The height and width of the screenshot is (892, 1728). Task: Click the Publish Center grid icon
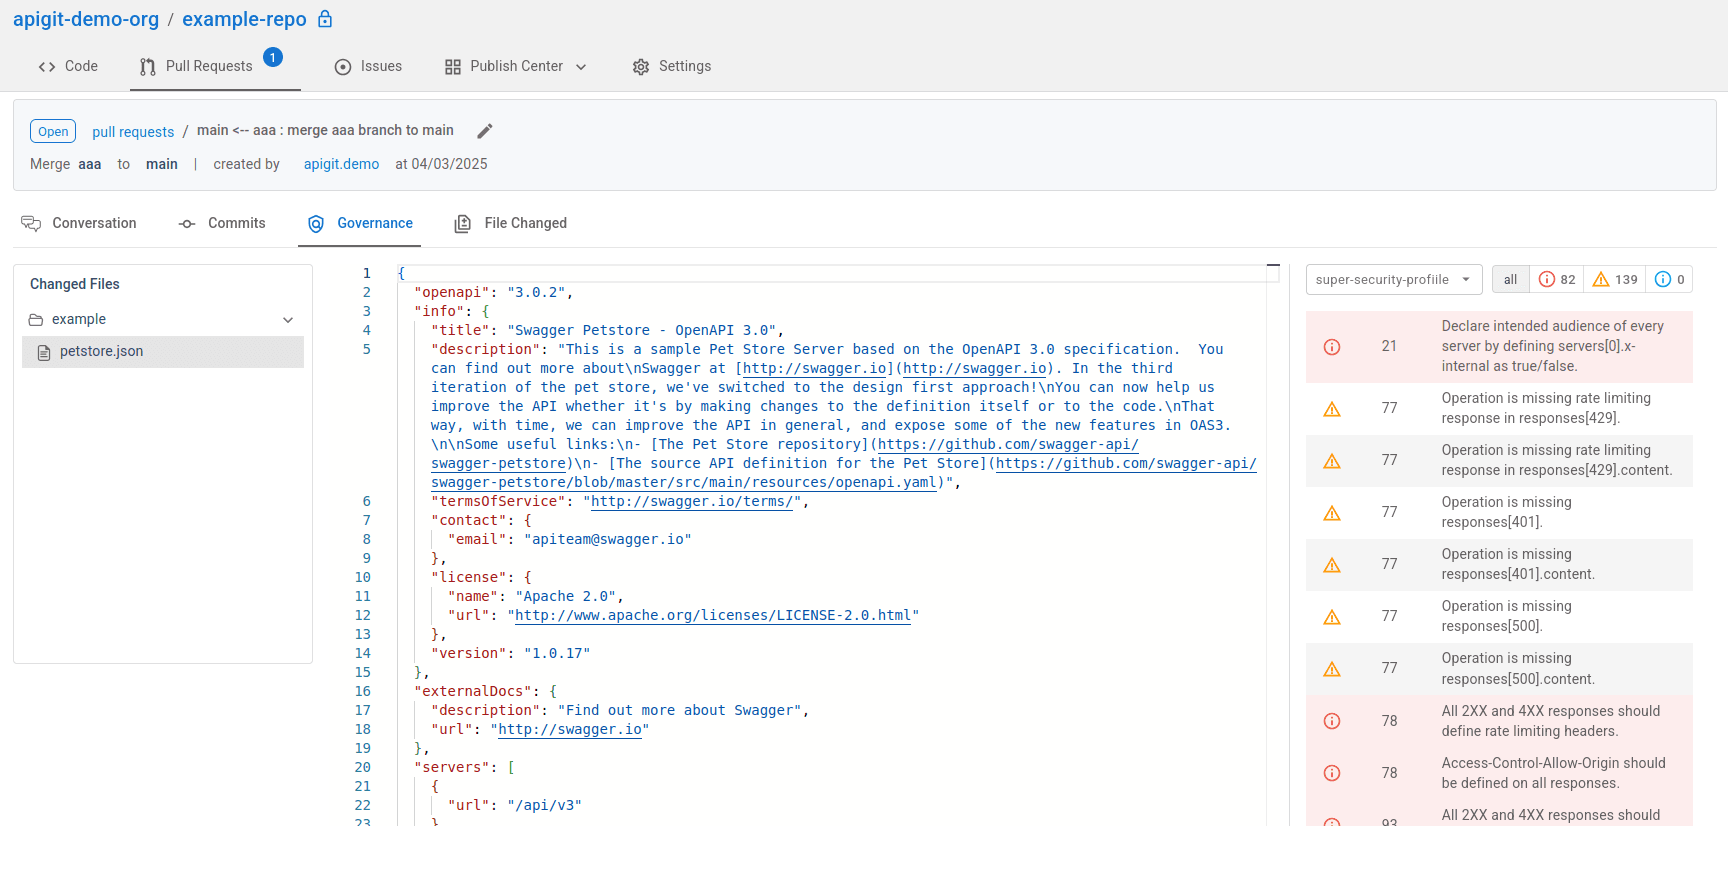453,67
